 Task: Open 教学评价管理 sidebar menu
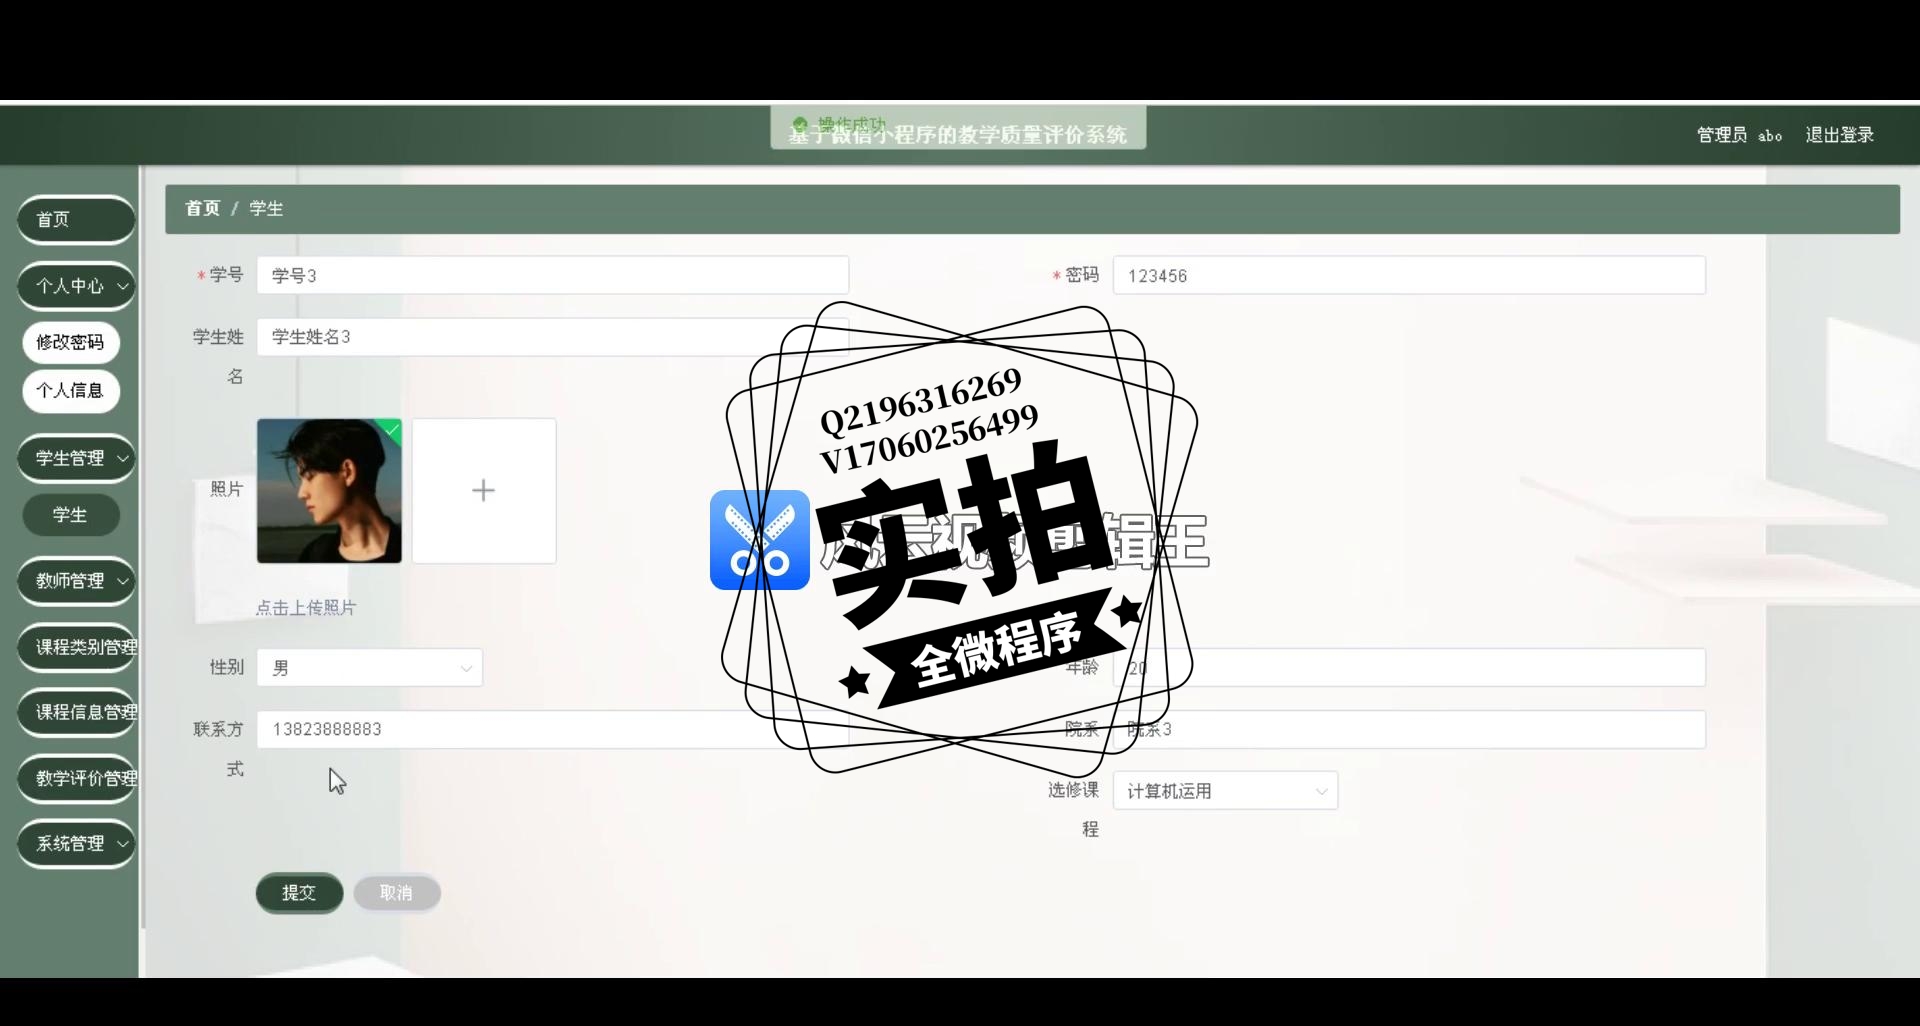click(x=77, y=778)
